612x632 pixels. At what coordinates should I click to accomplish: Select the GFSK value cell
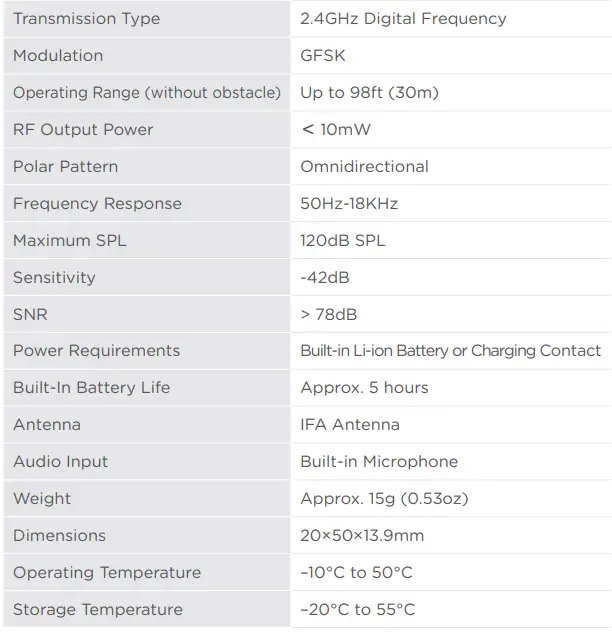click(323, 56)
